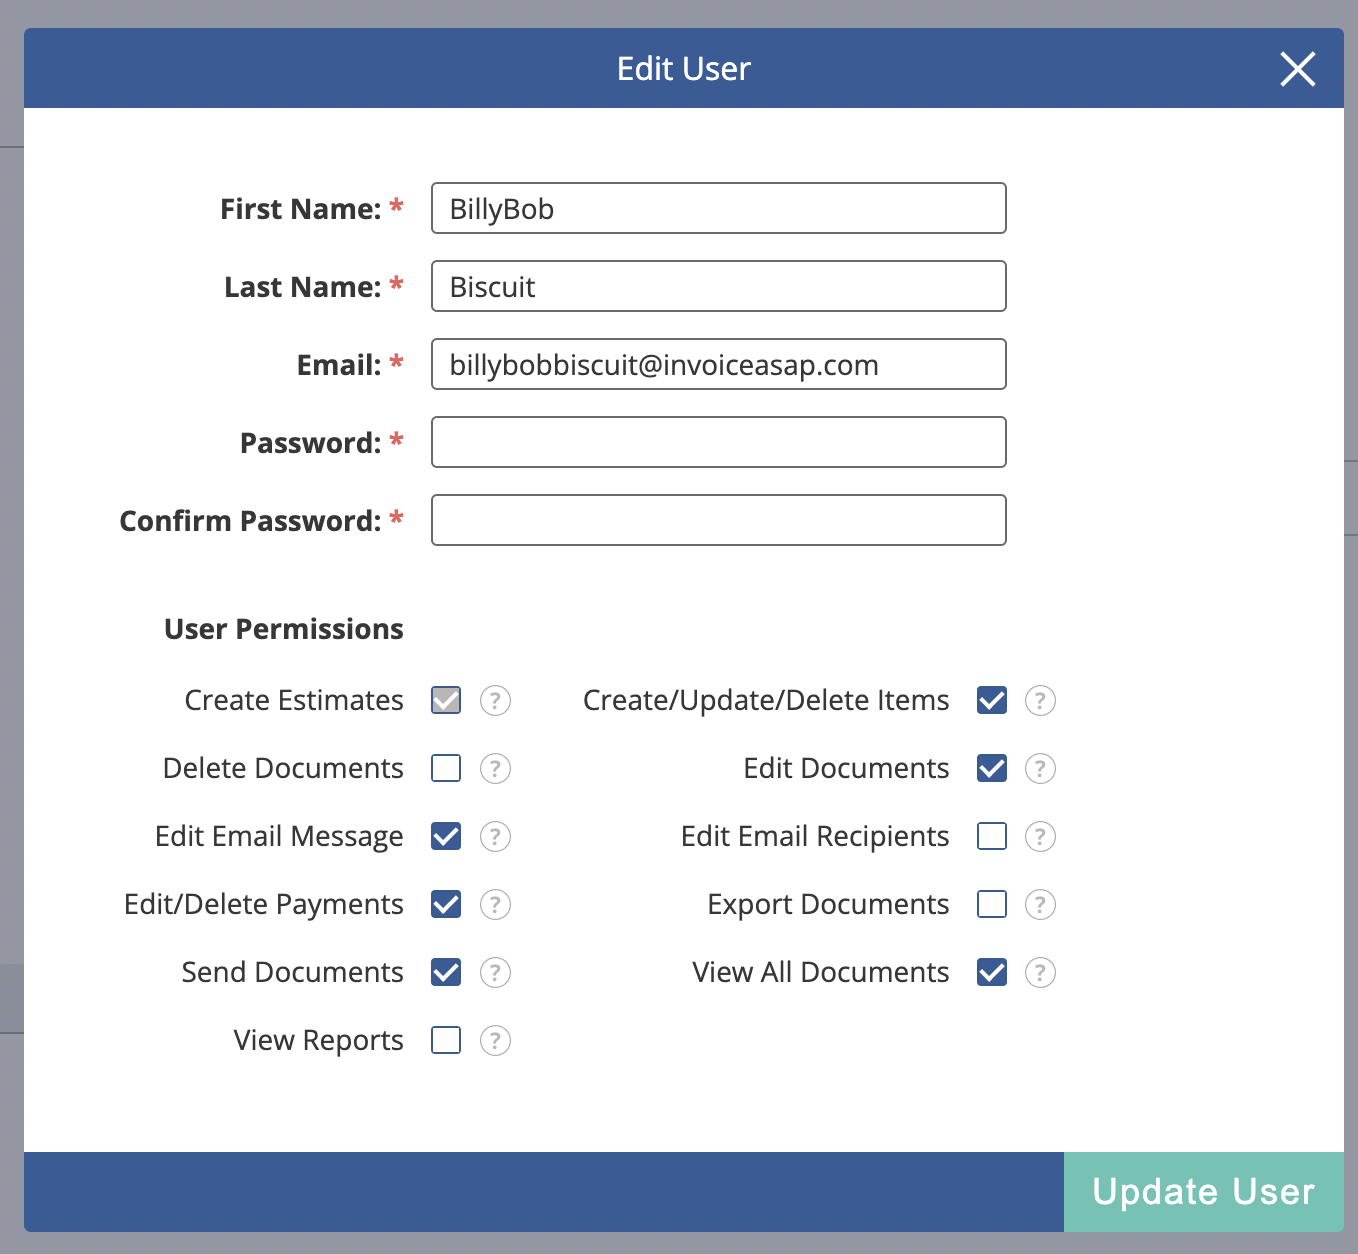Enable the View Reports permission
This screenshot has height=1254, width=1358.
tap(446, 1040)
